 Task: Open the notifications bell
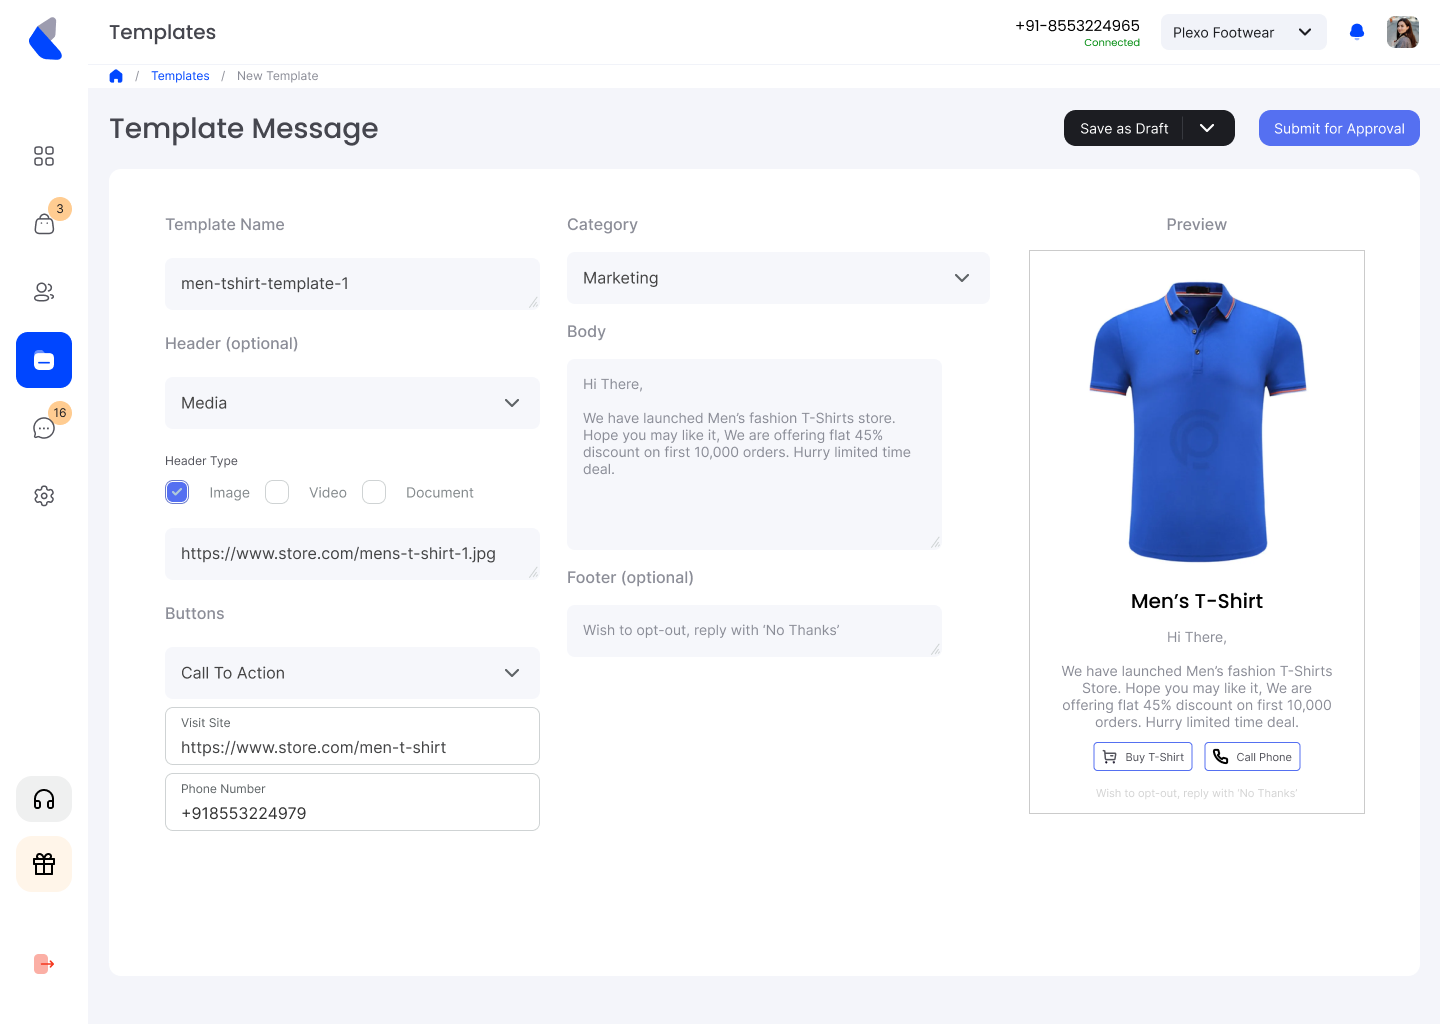[1357, 32]
